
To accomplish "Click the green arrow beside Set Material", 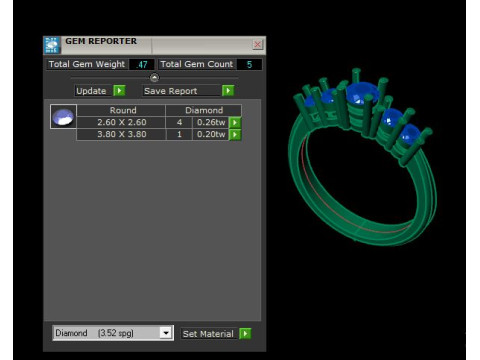I will click(x=245, y=333).
